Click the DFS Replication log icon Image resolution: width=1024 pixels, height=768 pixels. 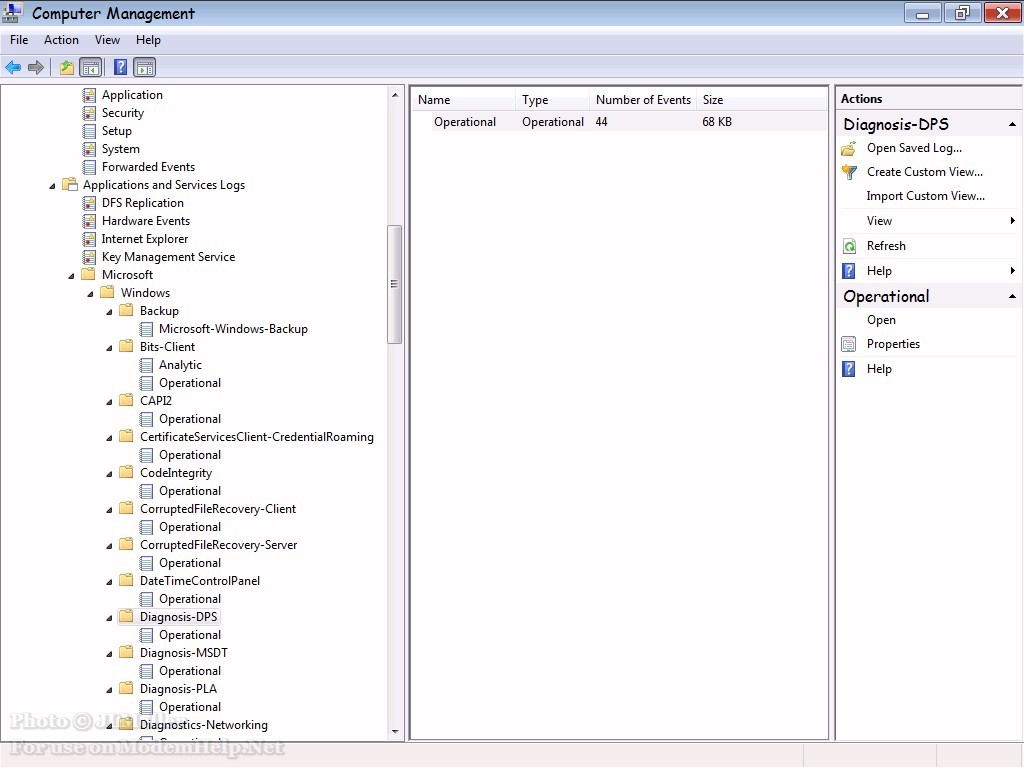tap(89, 203)
